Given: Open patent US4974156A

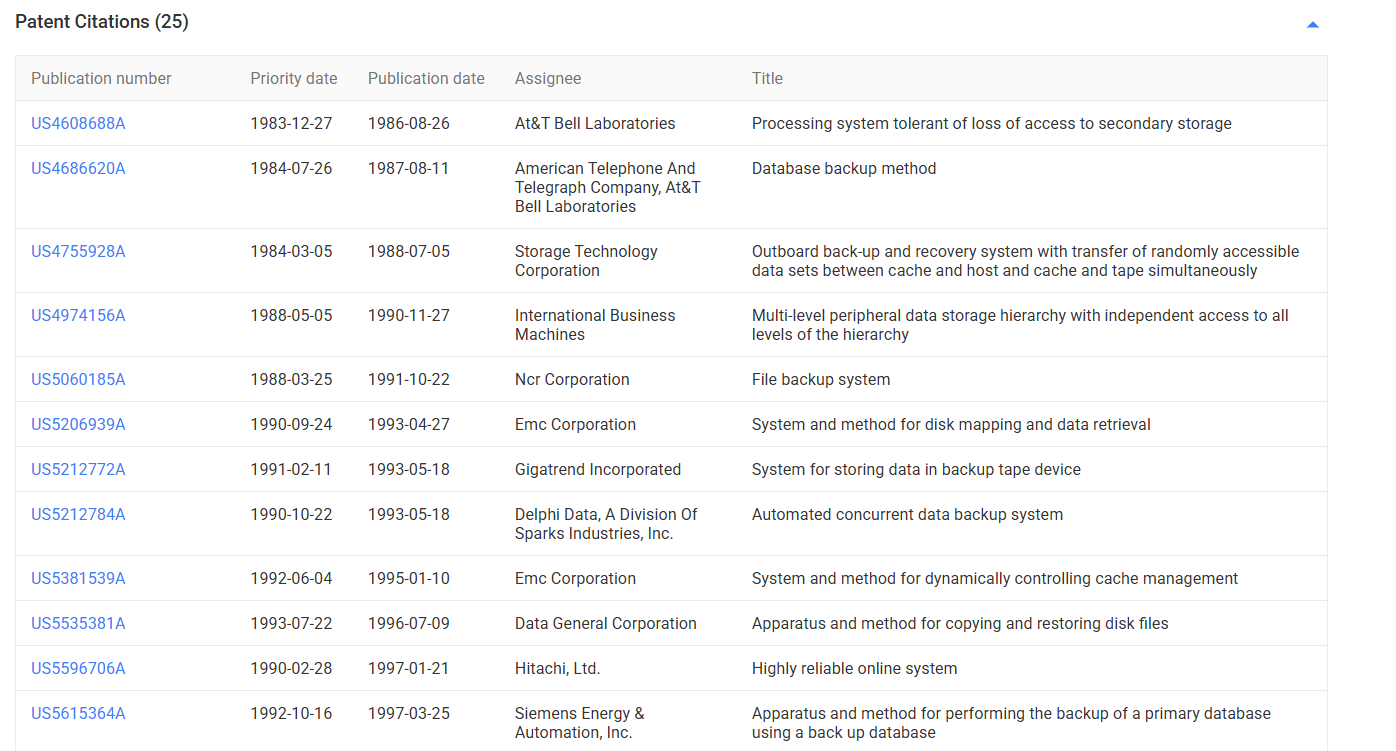Looking at the screenshot, I should 78,315.
